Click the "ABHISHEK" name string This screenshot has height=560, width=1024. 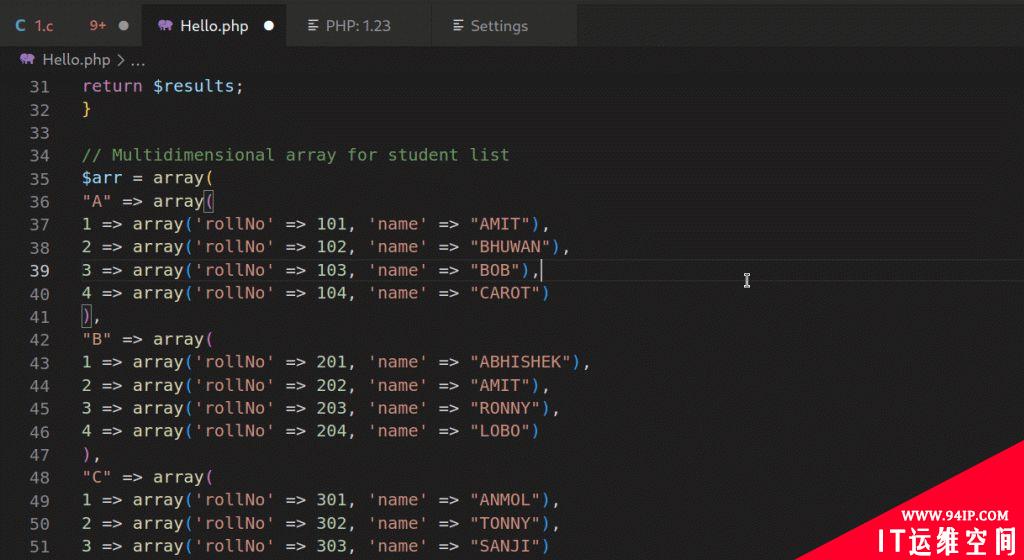520,362
